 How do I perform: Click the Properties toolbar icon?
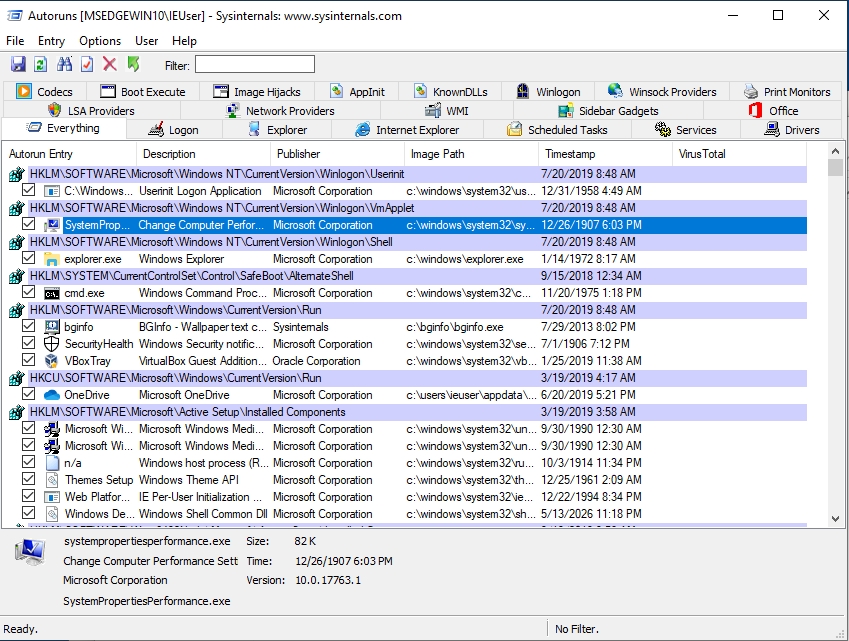[87, 64]
